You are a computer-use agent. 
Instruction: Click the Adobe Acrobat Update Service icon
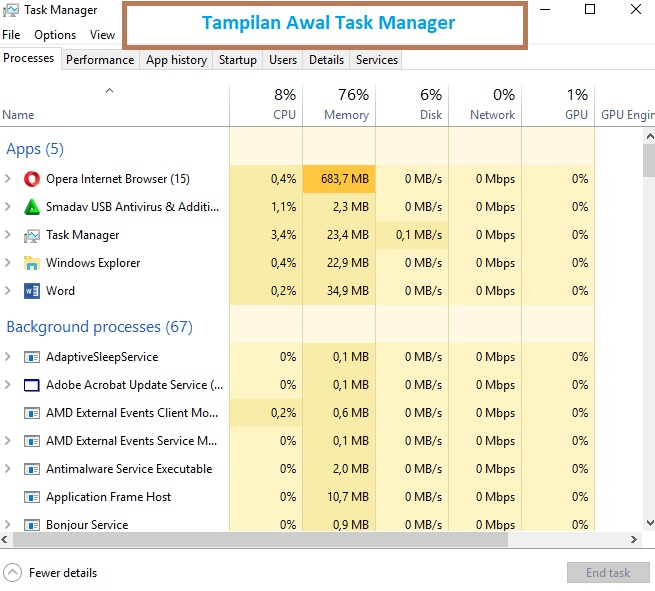(32, 385)
